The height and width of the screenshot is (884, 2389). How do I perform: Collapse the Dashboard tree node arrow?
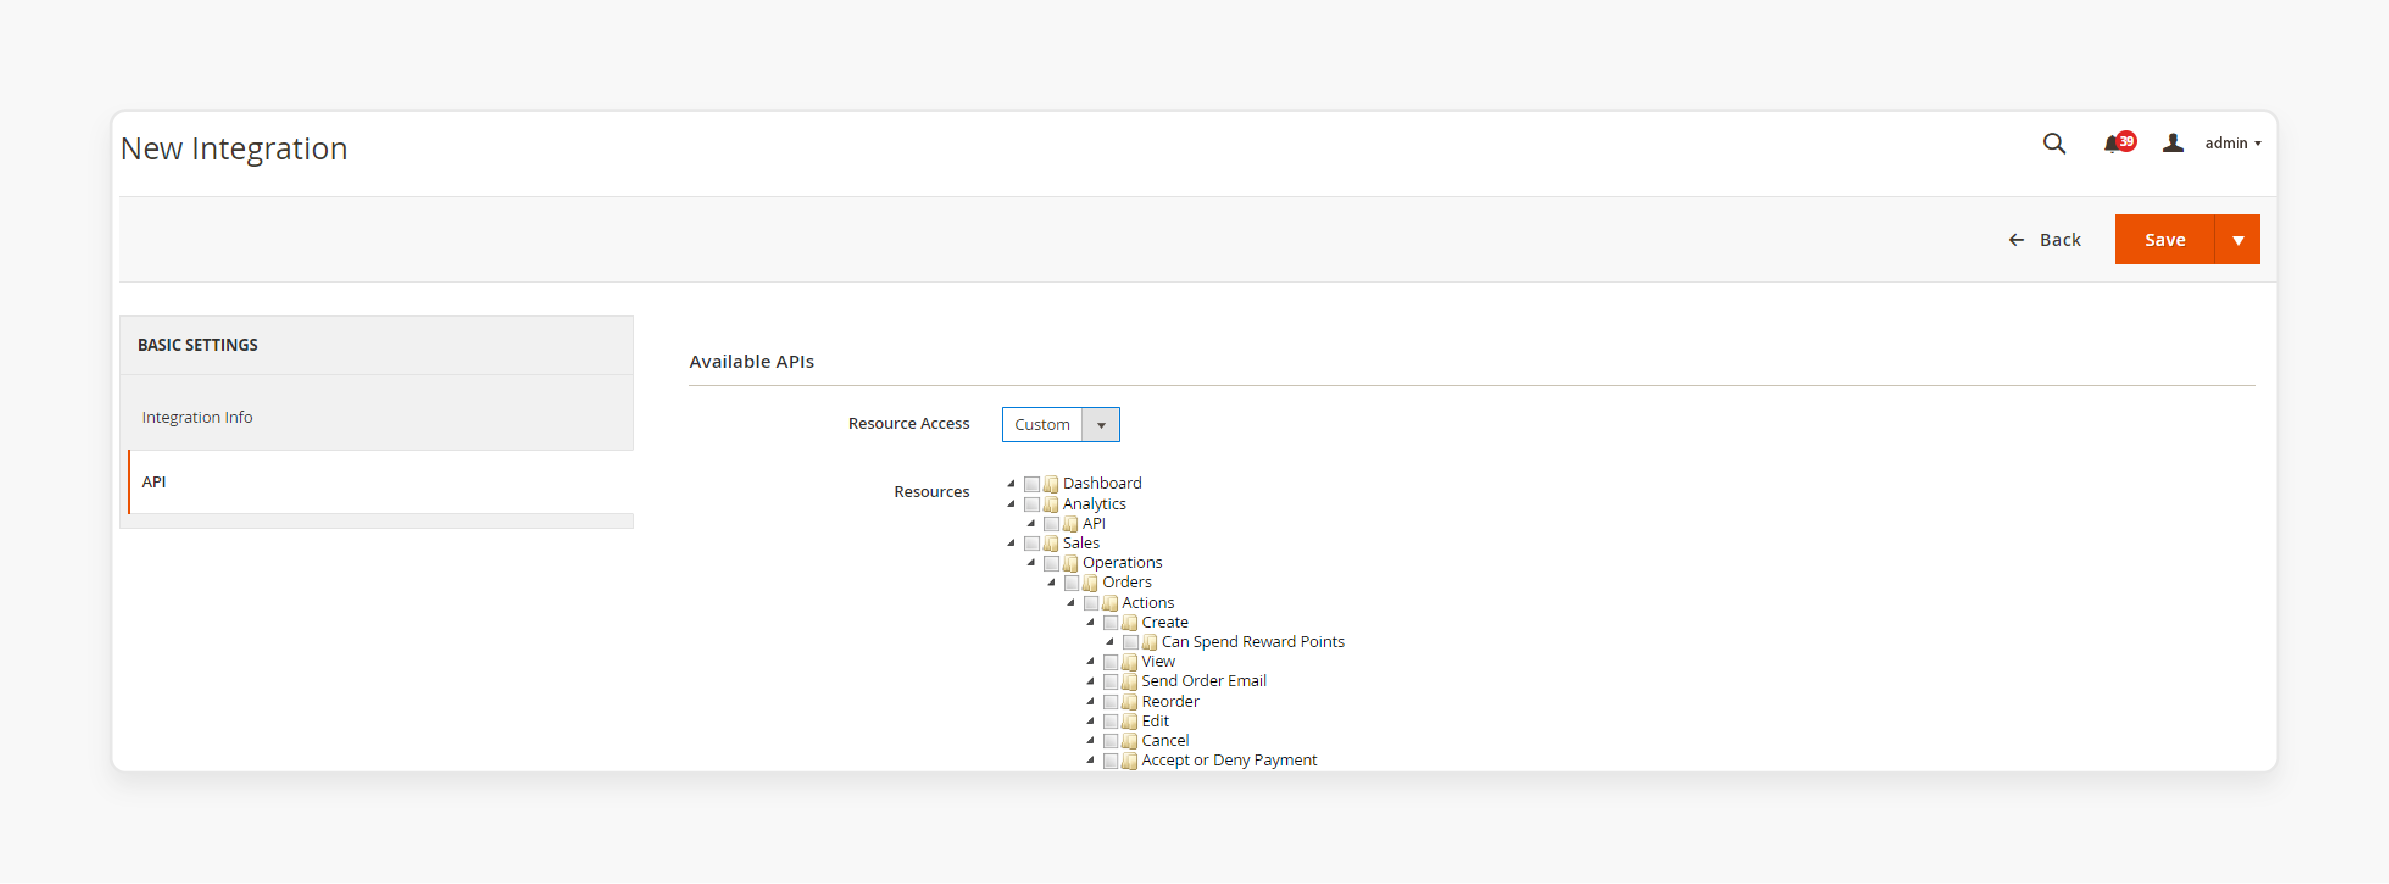tap(1011, 483)
